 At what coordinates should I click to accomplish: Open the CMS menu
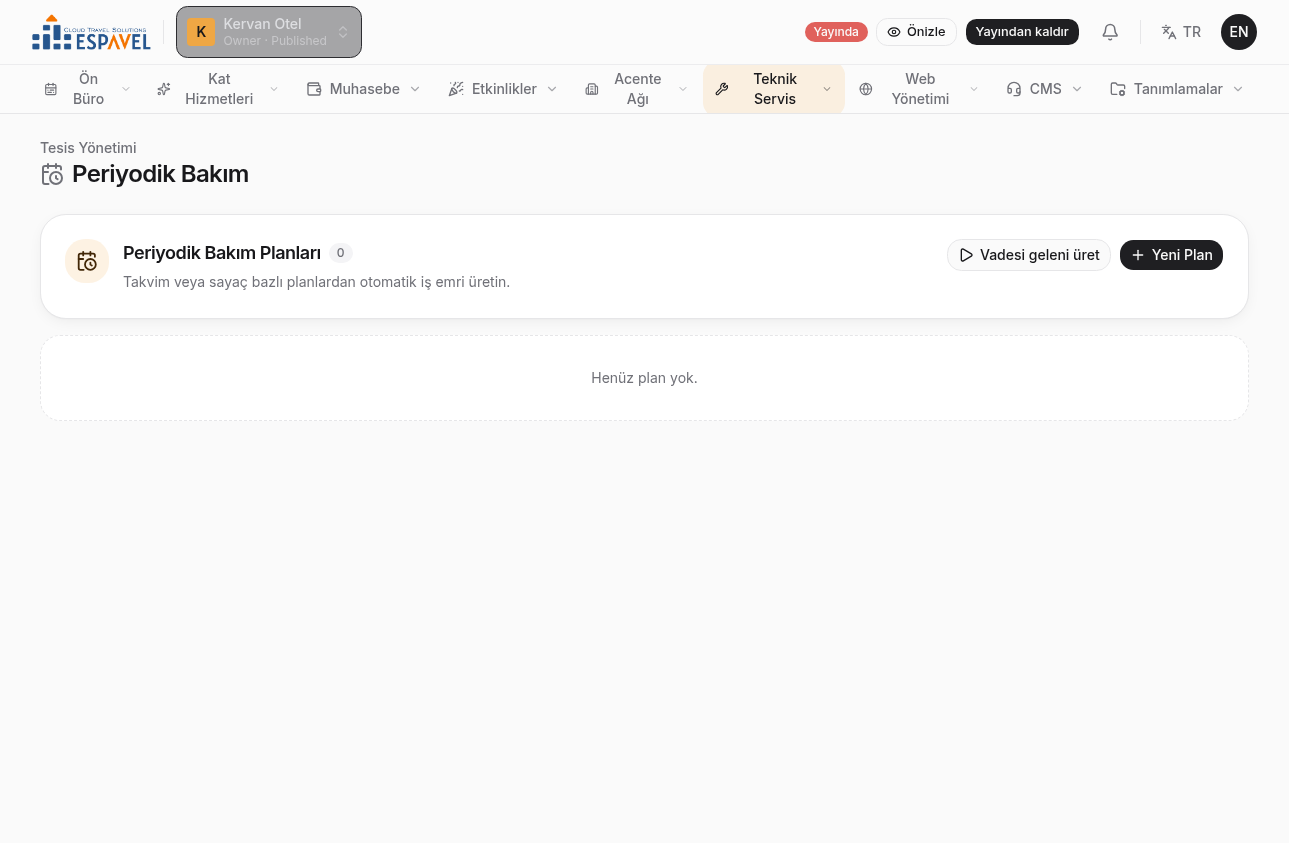(1044, 89)
